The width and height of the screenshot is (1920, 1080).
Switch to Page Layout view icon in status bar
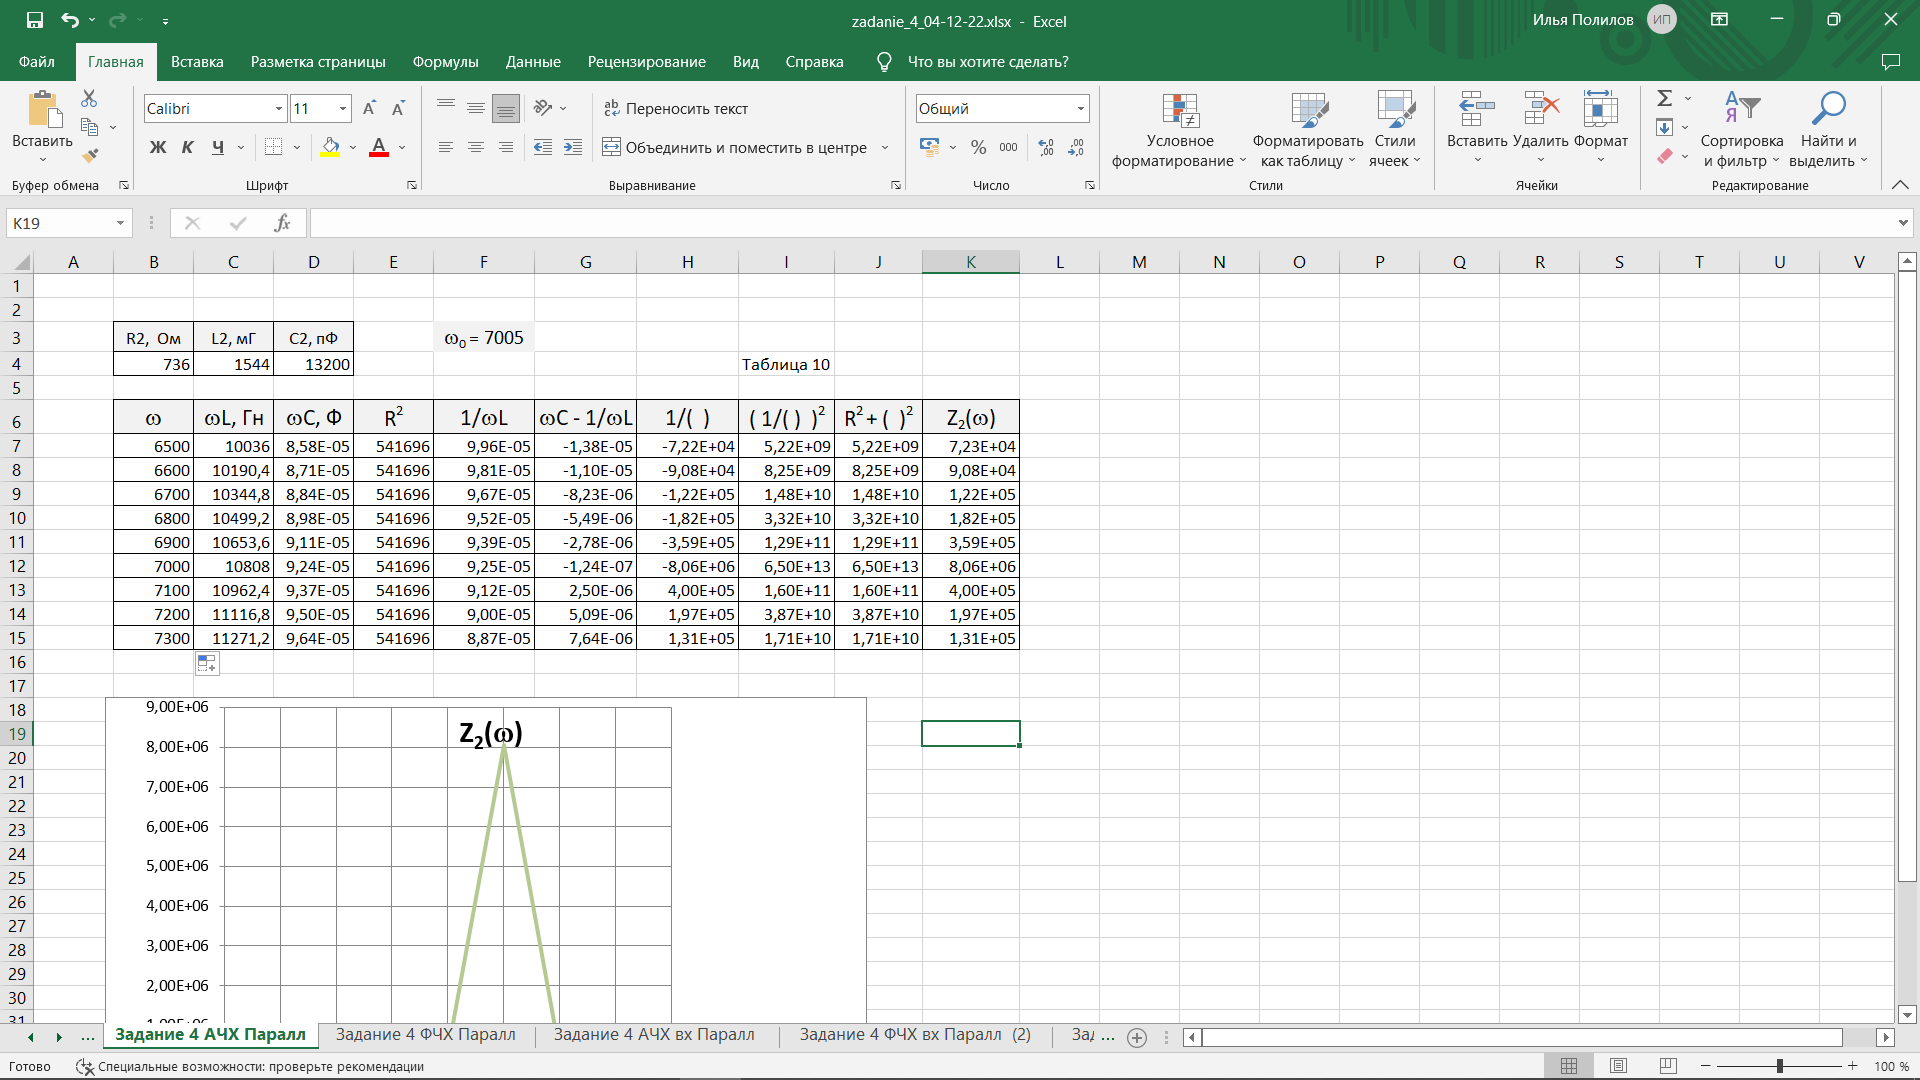1618,1066
